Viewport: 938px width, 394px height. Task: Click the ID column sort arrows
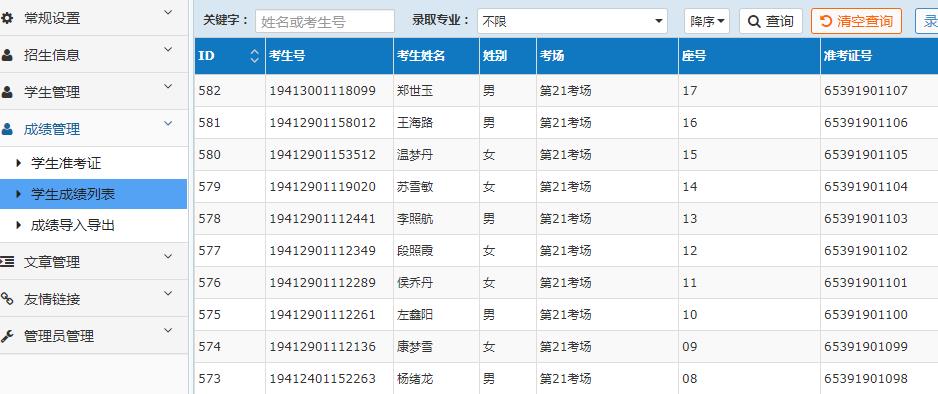[255, 56]
